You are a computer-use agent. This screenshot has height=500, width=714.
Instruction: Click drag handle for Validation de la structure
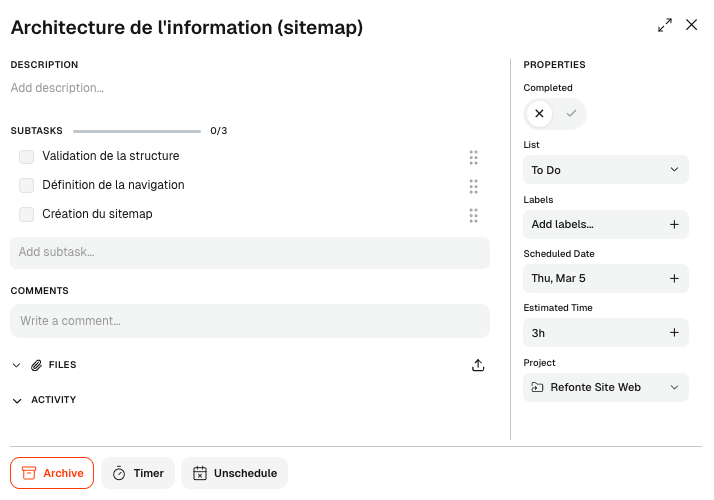(473, 157)
